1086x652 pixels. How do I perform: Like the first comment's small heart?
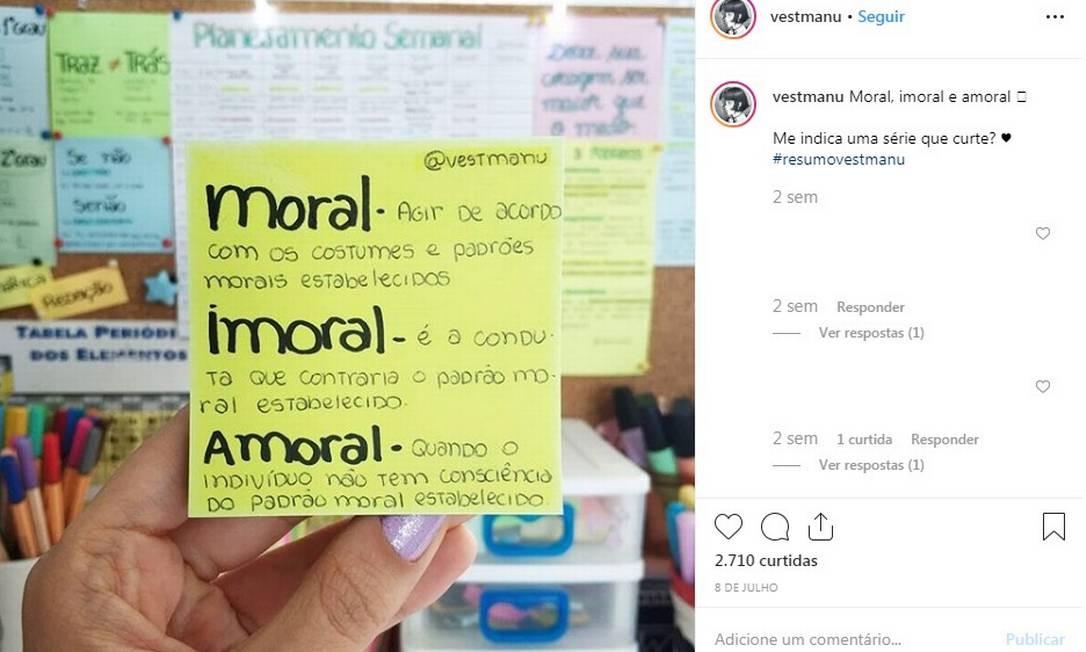click(1043, 234)
